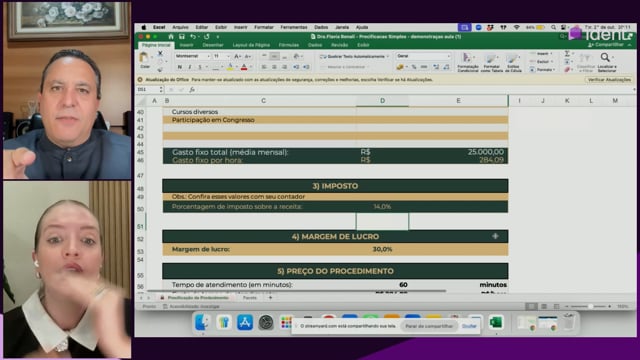640x360 pixels.
Task: Click the AutoSum sigma icon
Action: coord(567,53)
